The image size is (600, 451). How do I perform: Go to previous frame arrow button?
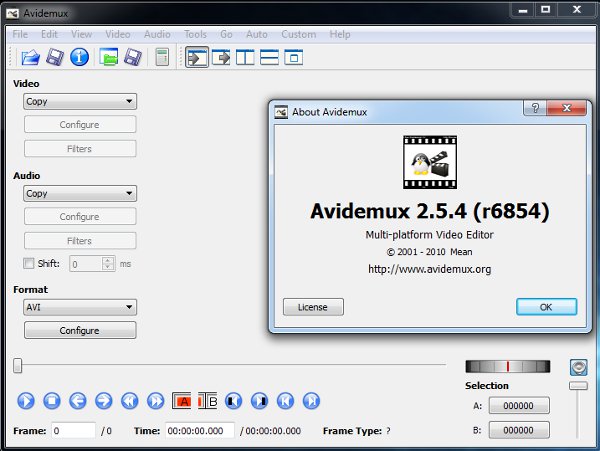pyautogui.click(x=78, y=401)
